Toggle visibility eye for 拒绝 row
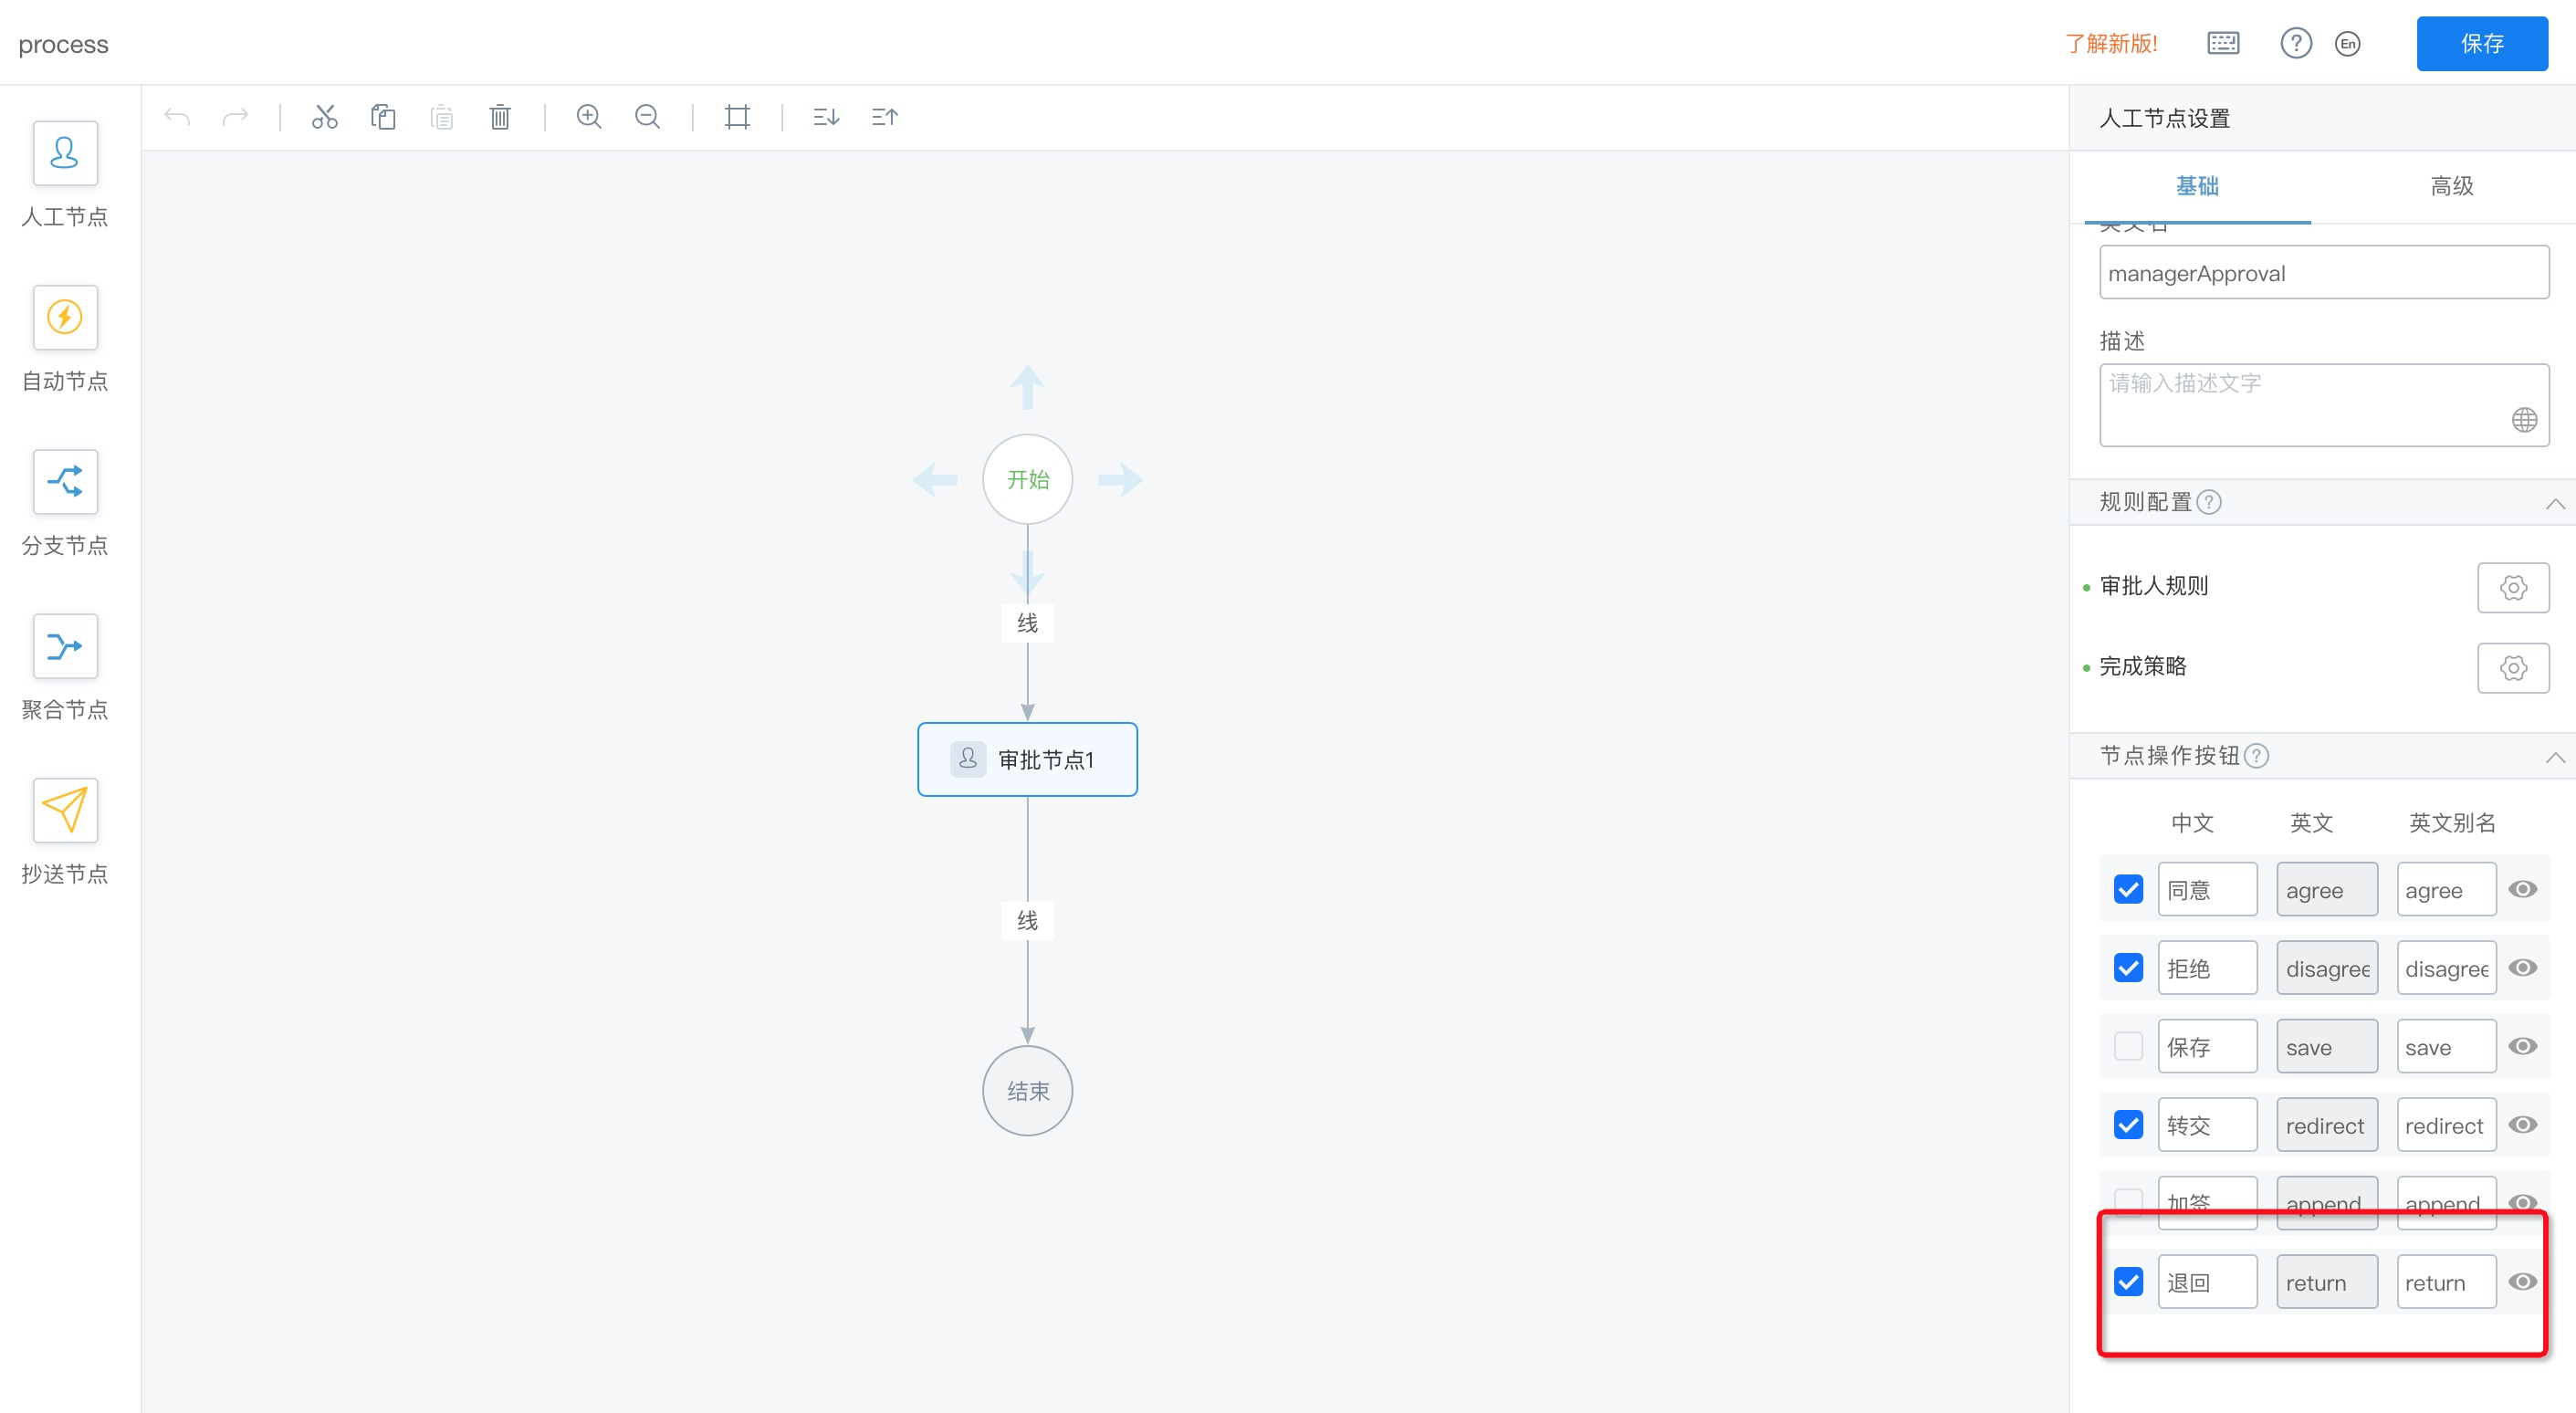 click(x=2522, y=967)
